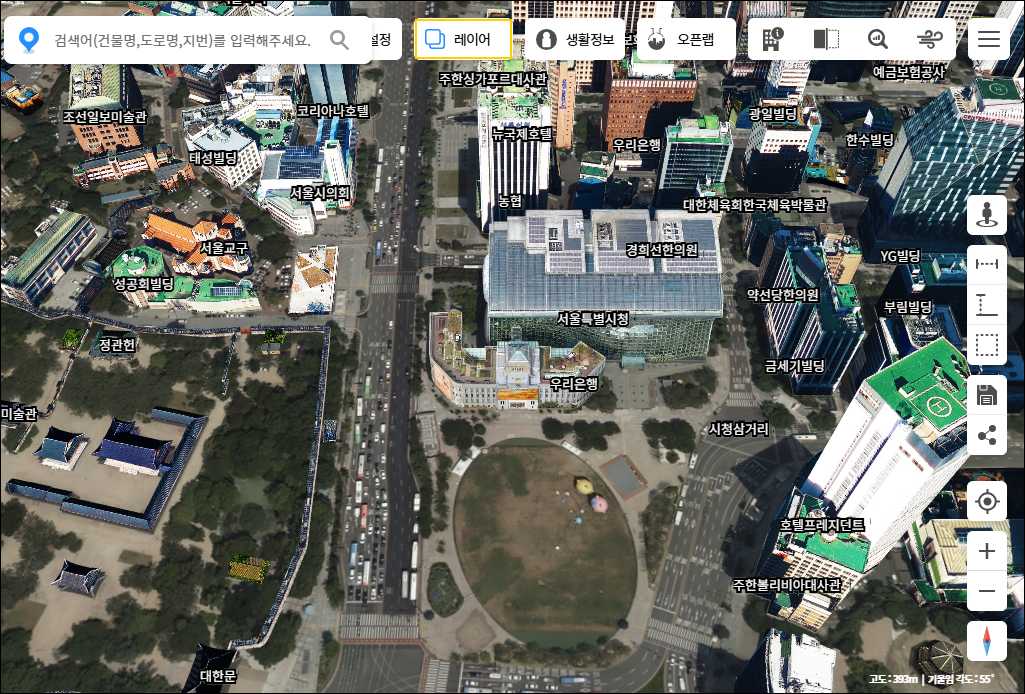This screenshot has height=694, width=1025.
Task: Click the search magnifier button
Action: [340, 40]
